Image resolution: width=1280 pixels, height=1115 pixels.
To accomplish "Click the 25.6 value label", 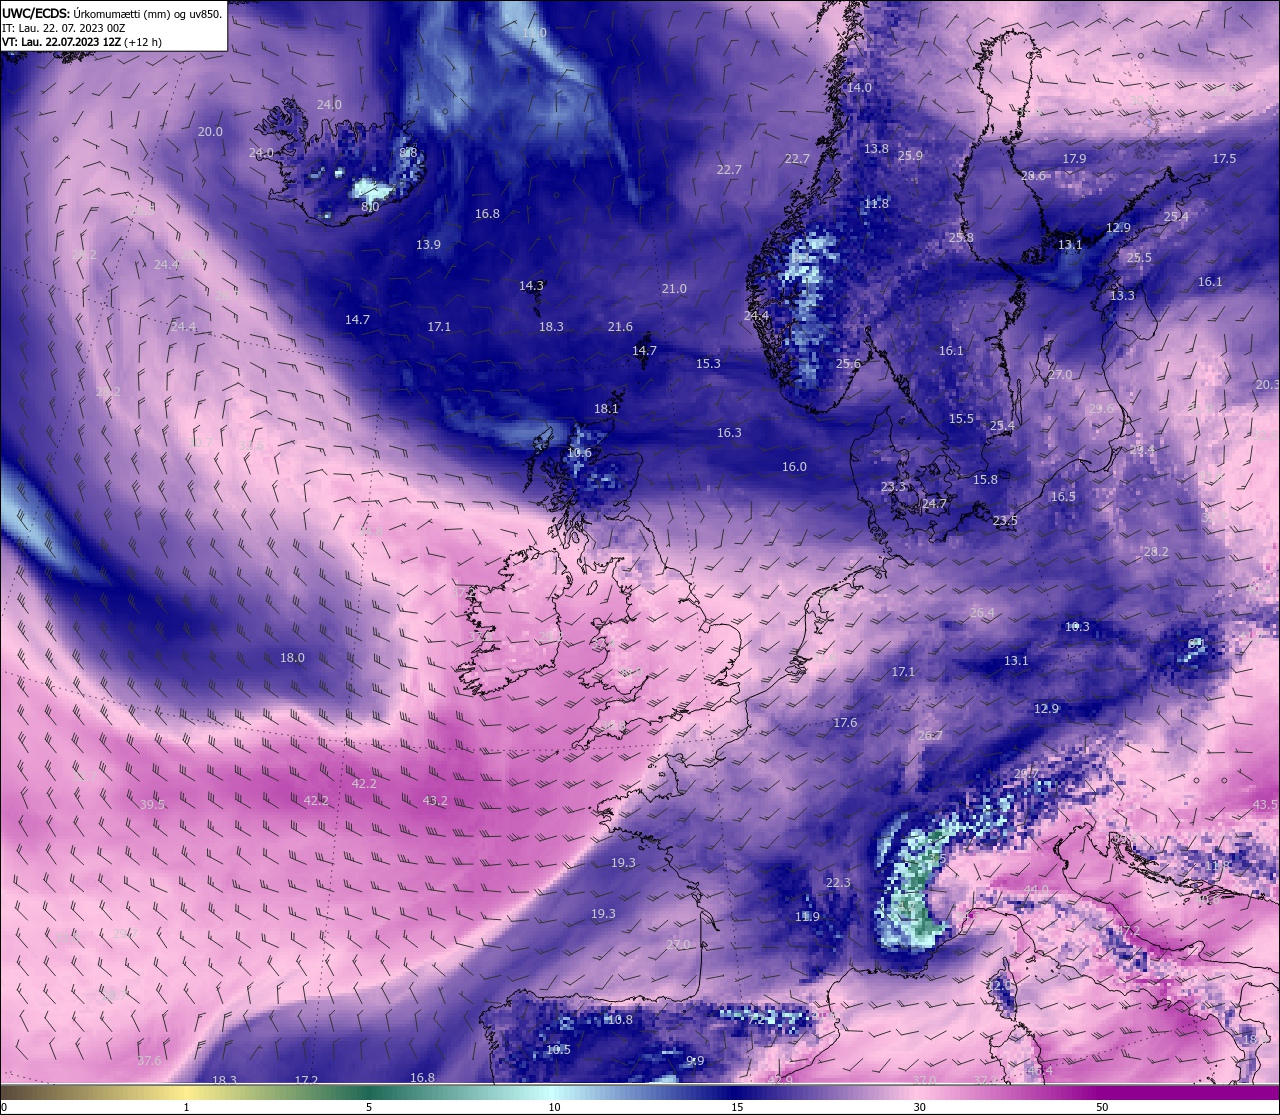I will 848,364.
